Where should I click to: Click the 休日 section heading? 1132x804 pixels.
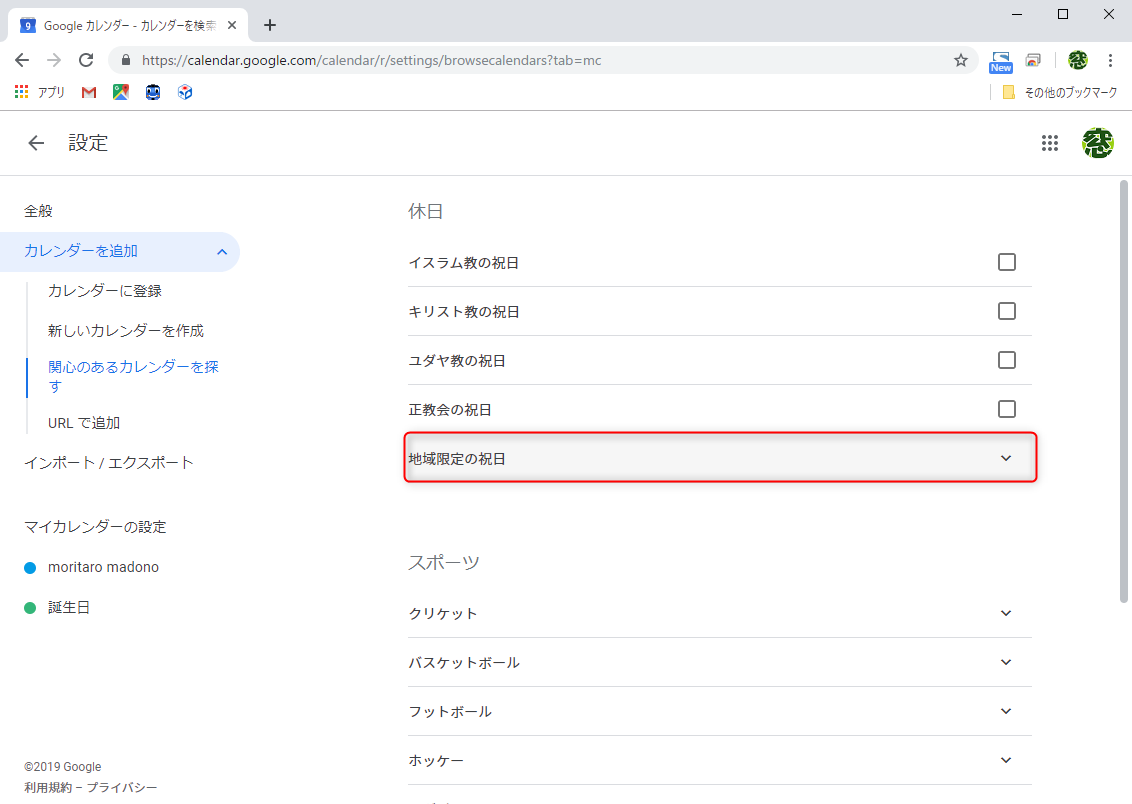[425, 211]
